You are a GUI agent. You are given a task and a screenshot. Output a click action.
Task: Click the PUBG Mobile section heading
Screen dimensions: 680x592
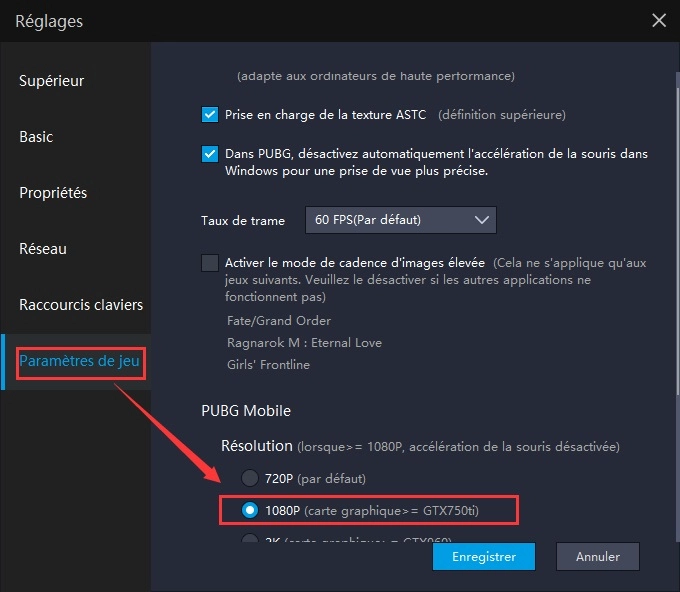[x=246, y=411]
